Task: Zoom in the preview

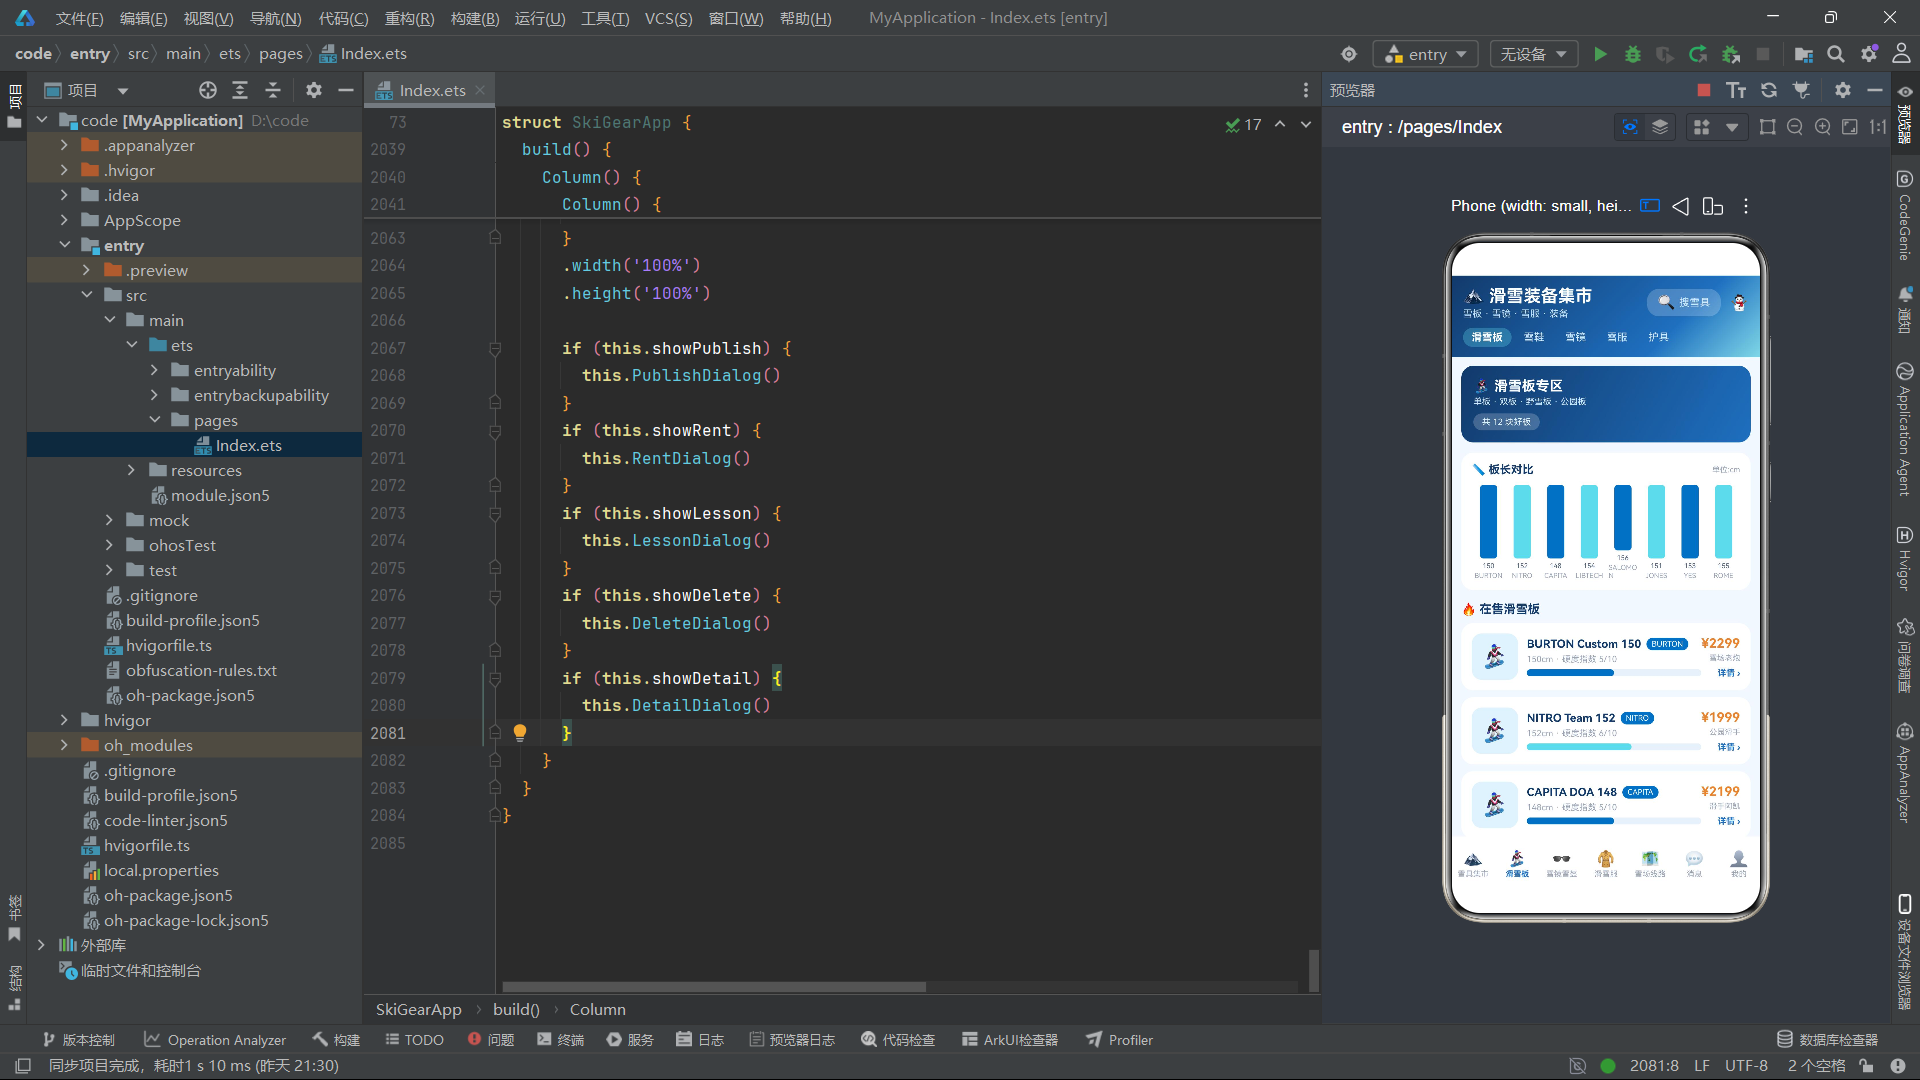Action: pos(1822,127)
